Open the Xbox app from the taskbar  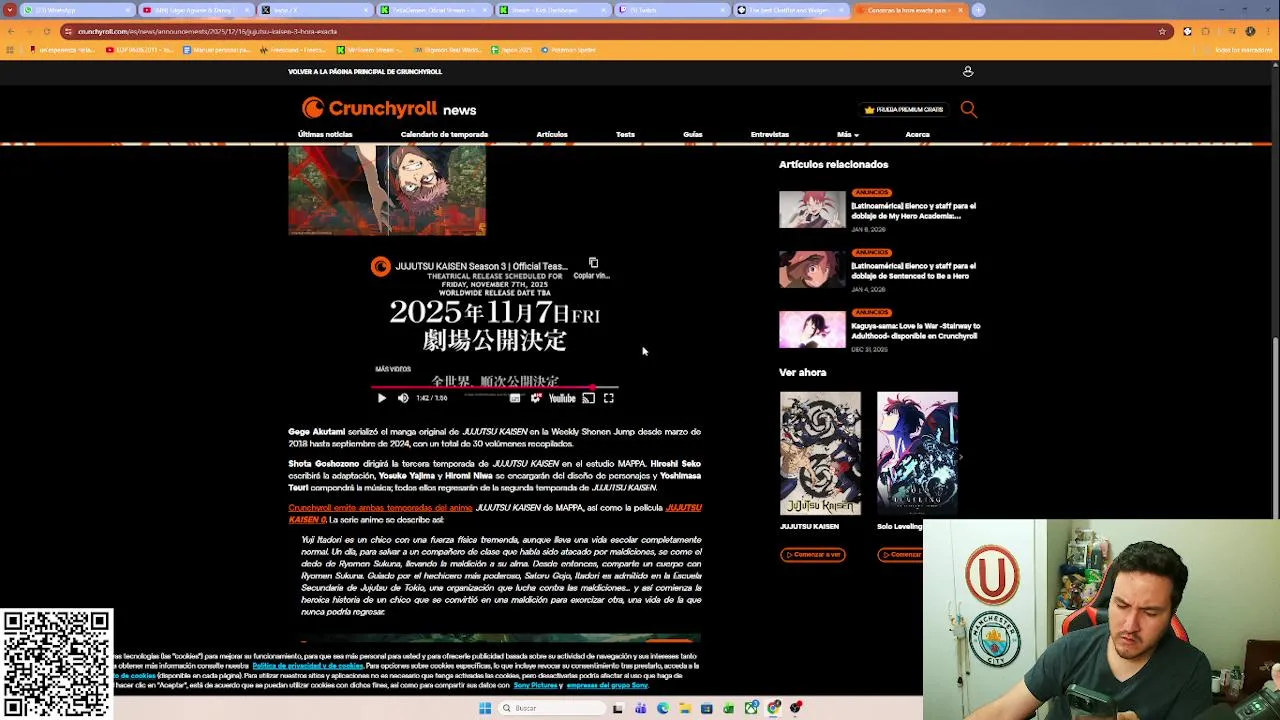click(x=751, y=708)
